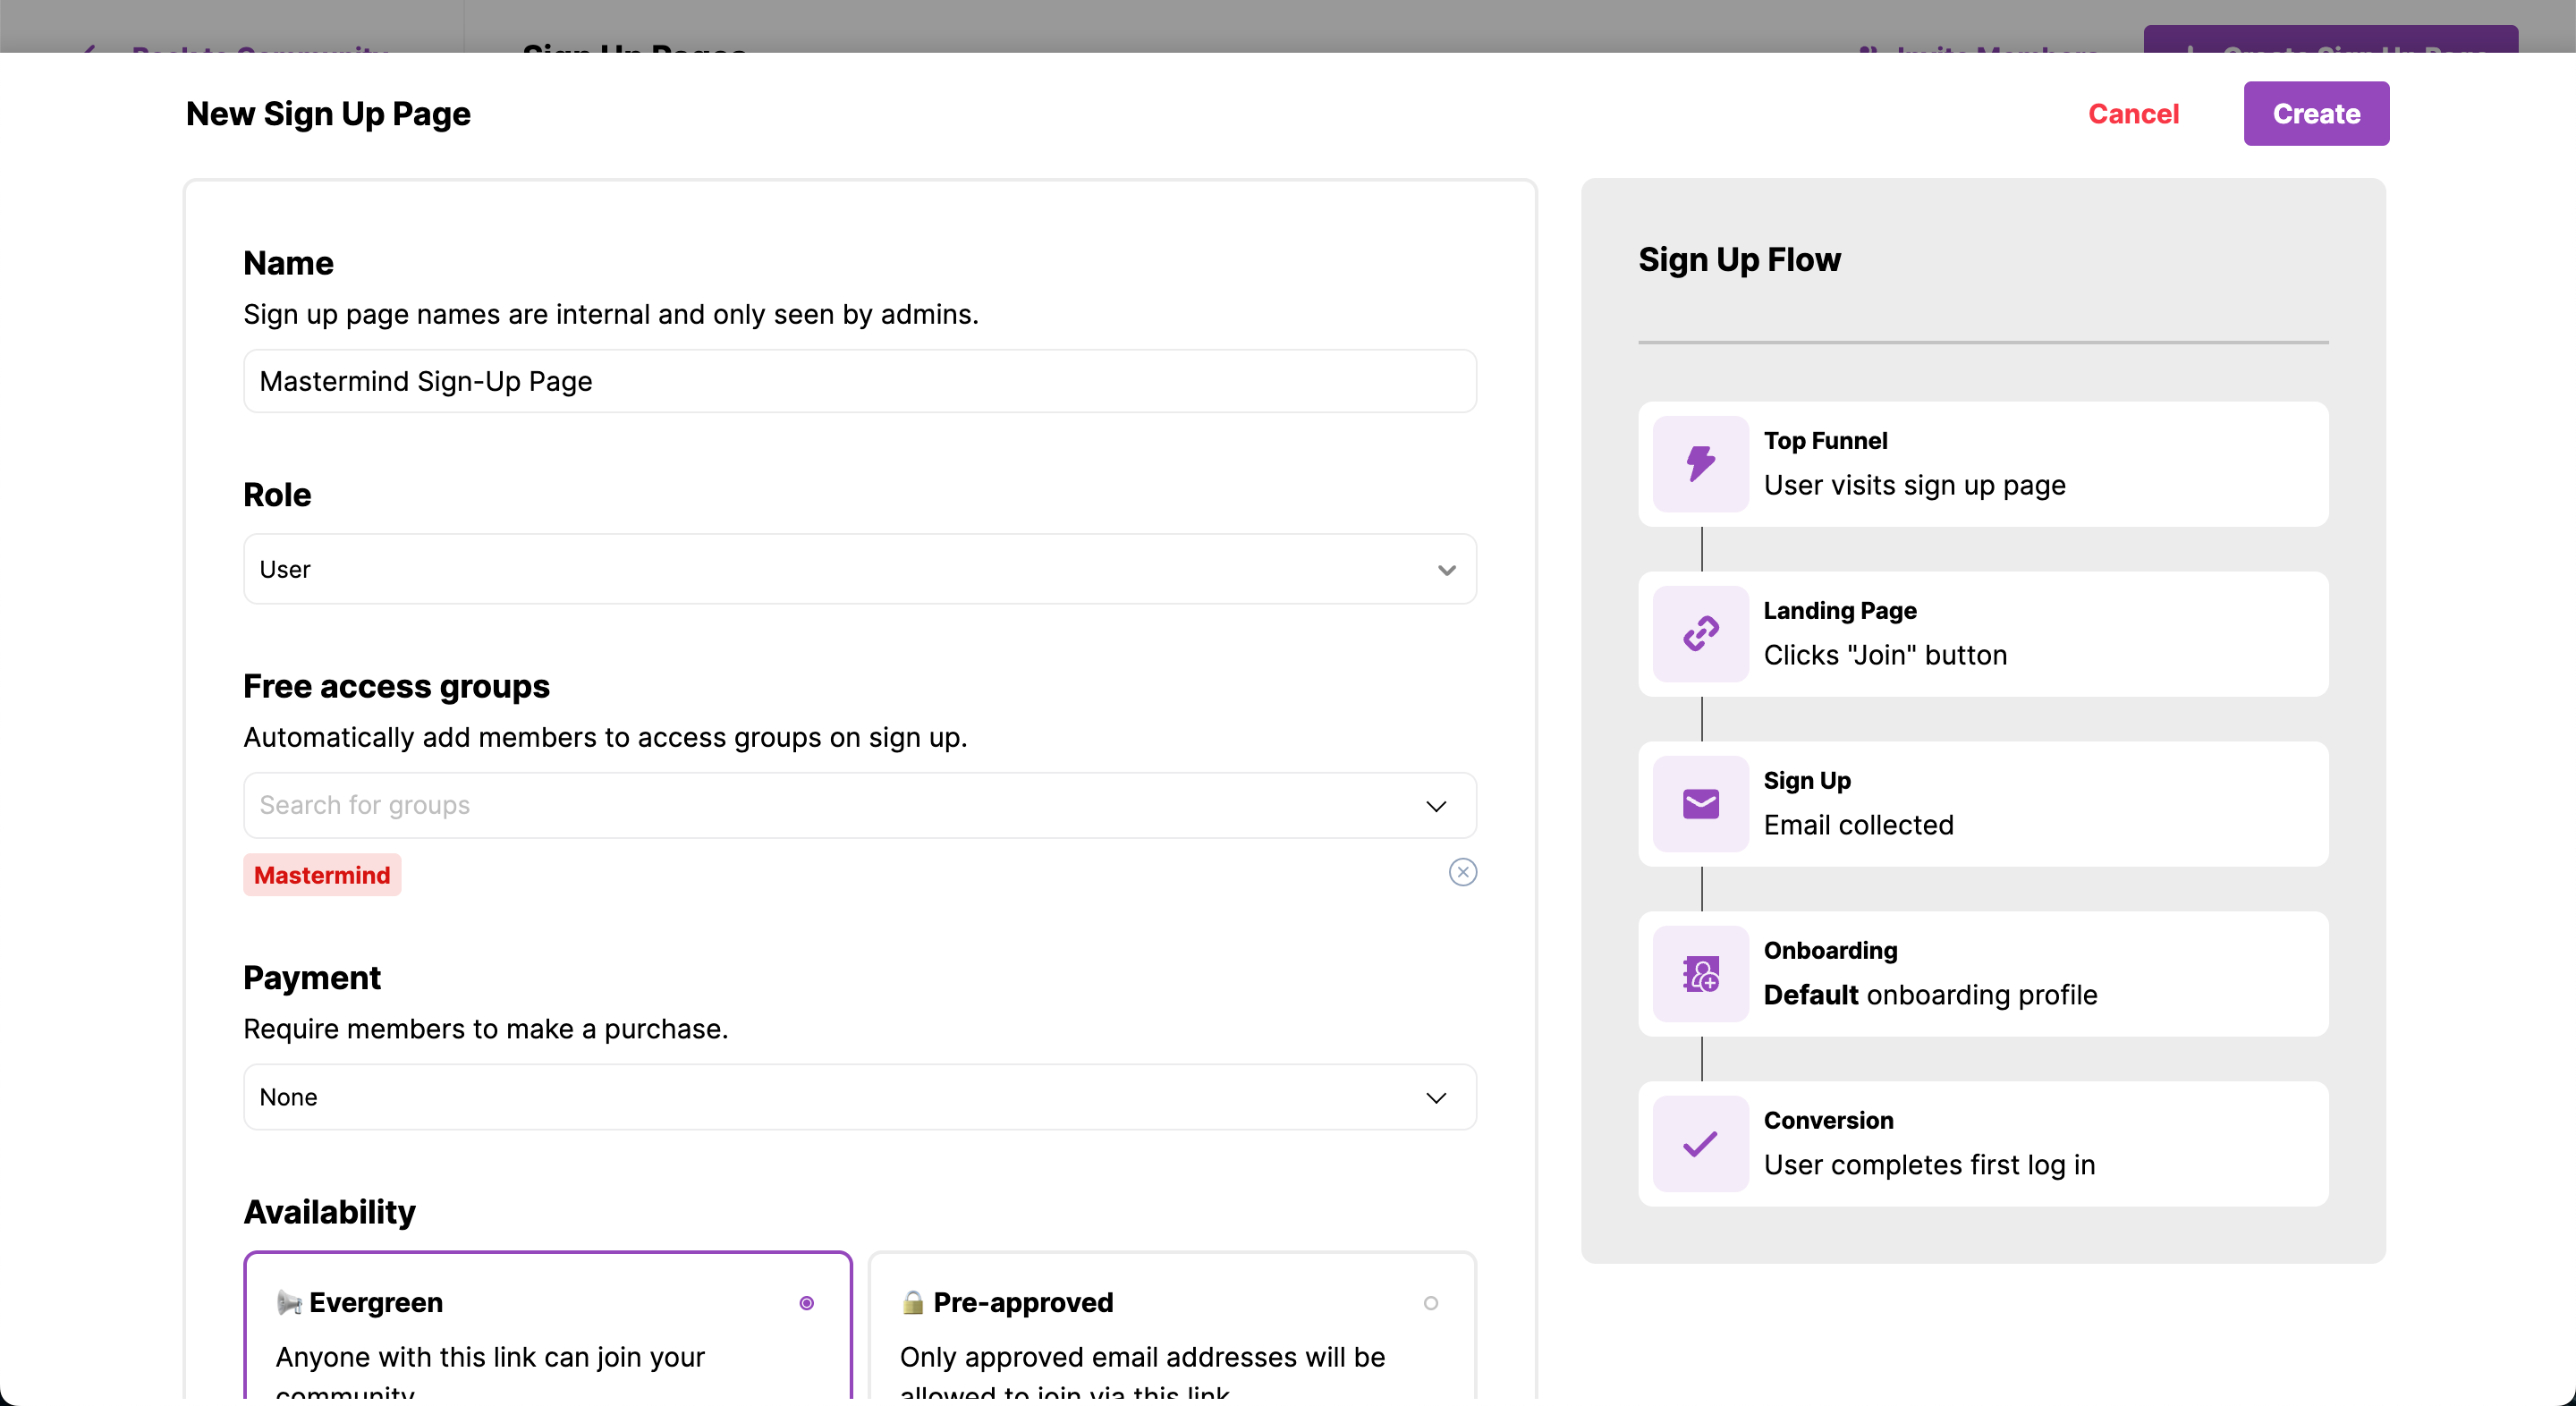2576x1406 pixels.
Task: Select the Evergreen availability radio button
Action: point(806,1303)
